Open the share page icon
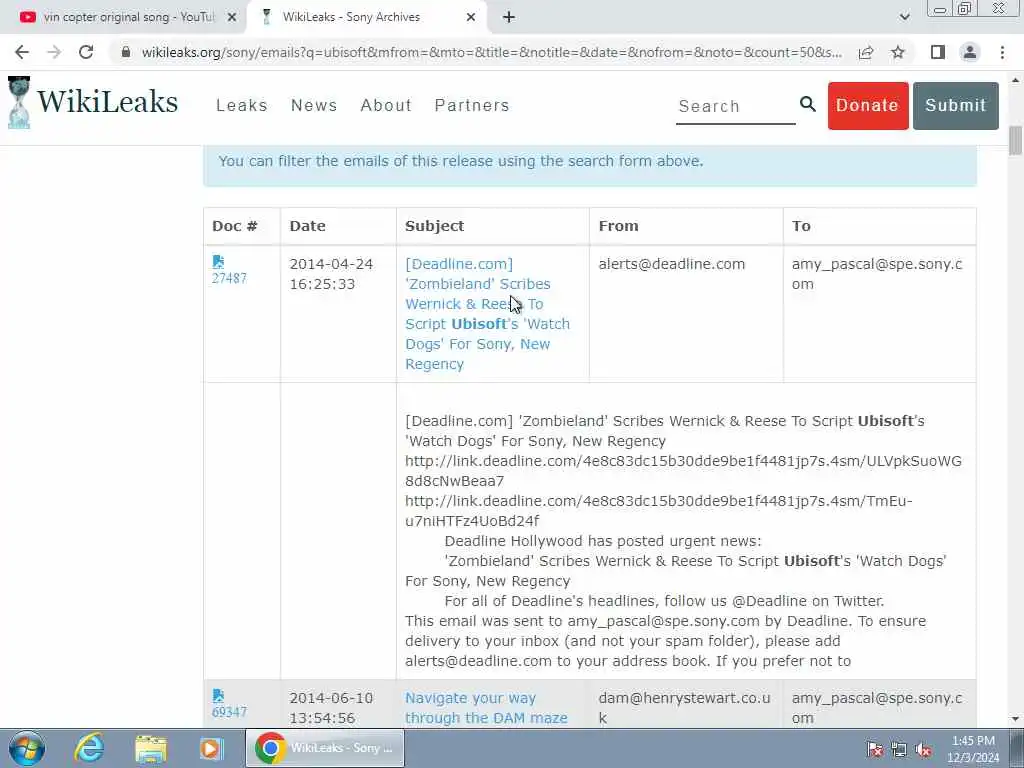Viewport: 1024px width, 768px height. tap(866, 52)
